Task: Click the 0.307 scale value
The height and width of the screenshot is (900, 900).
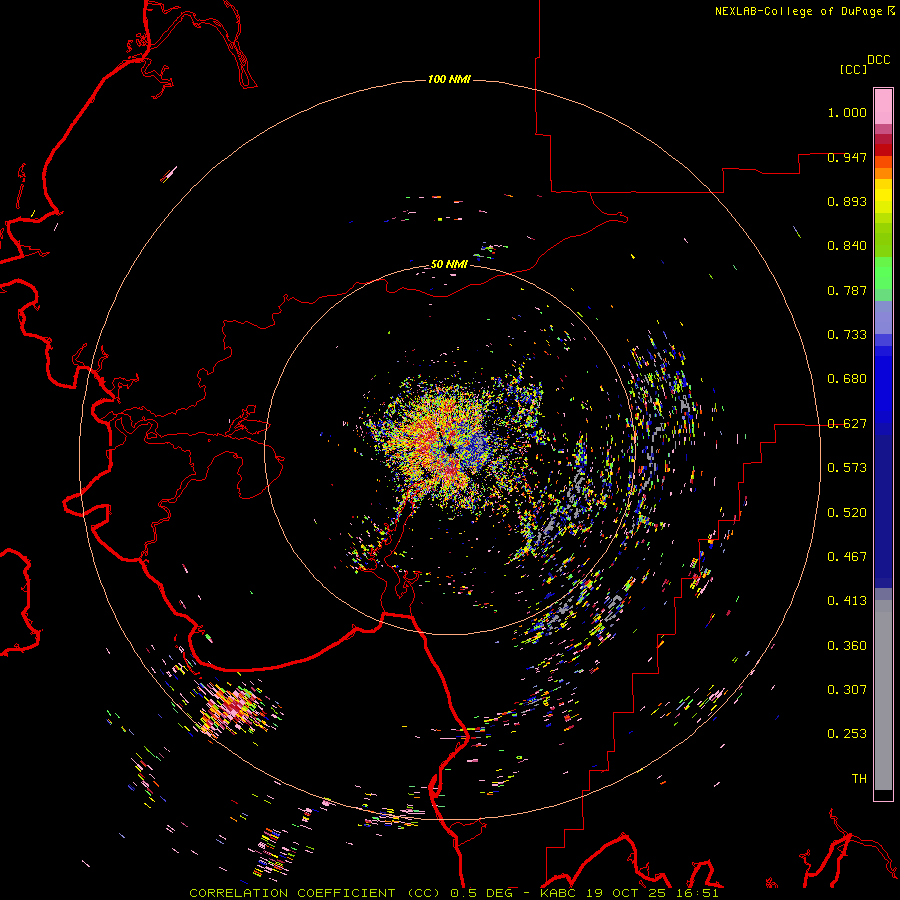Action: point(847,690)
